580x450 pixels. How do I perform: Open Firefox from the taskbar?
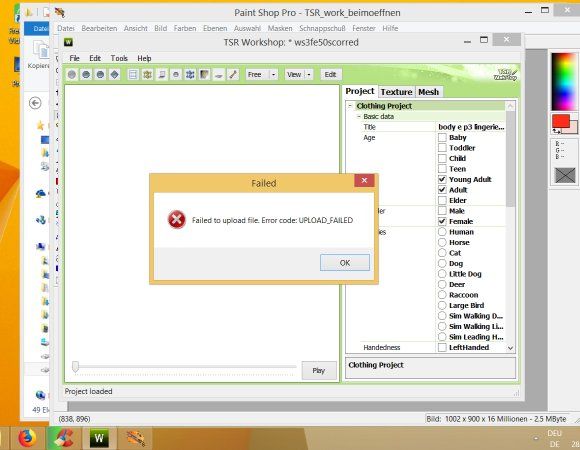point(27,439)
